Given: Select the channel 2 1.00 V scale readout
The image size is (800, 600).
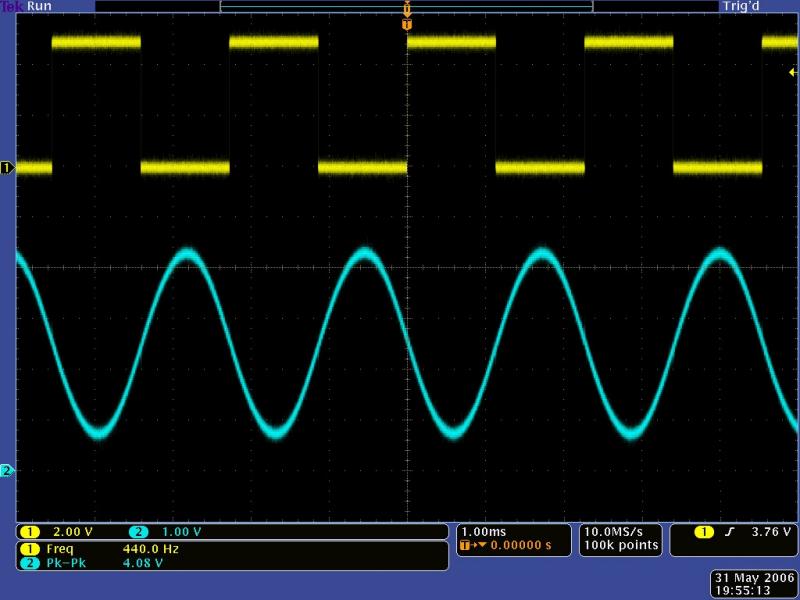Looking at the screenshot, I should click(x=181, y=532).
